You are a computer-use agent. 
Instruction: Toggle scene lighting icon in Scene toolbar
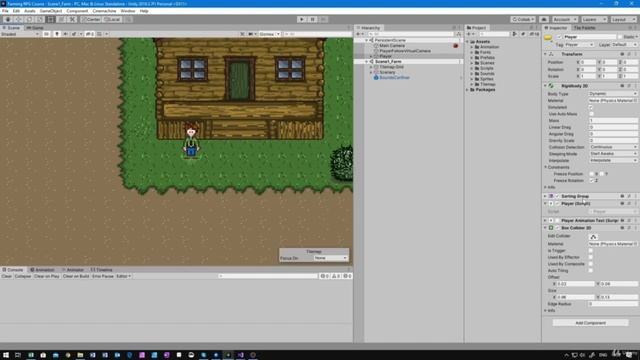coord(57,34)
